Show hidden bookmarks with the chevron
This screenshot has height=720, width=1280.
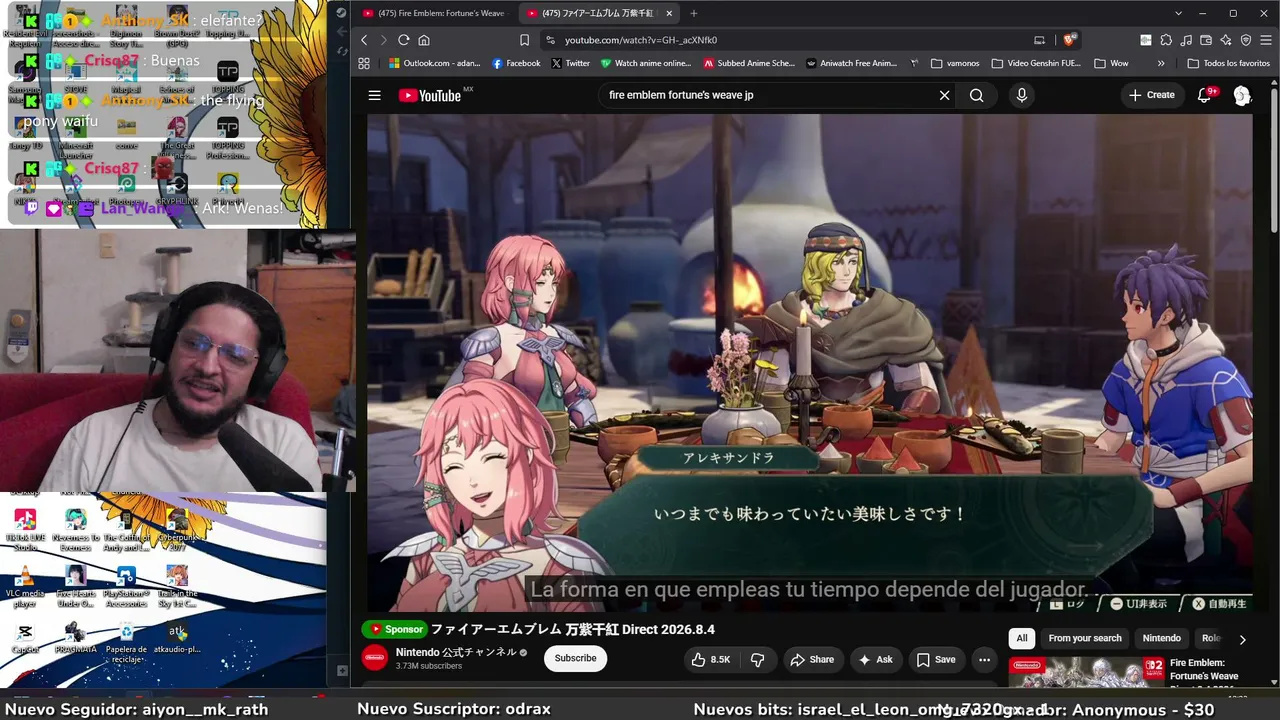tap(1161, 63)
